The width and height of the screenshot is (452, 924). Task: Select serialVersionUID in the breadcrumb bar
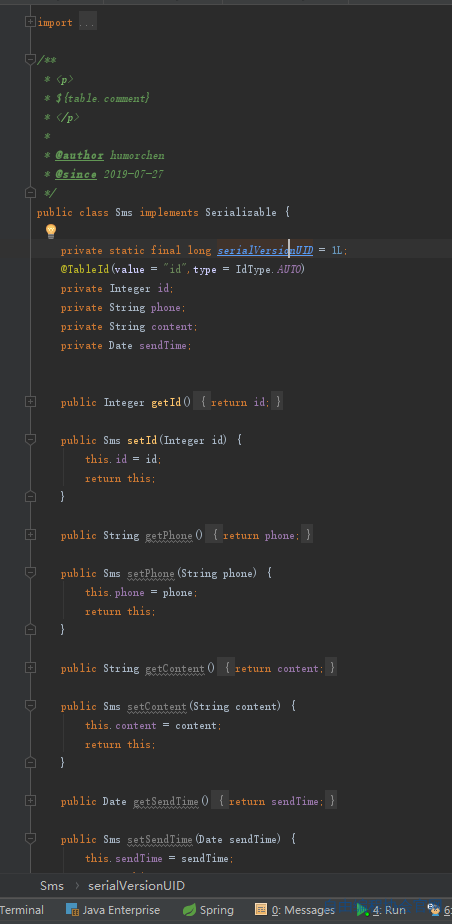136,886
